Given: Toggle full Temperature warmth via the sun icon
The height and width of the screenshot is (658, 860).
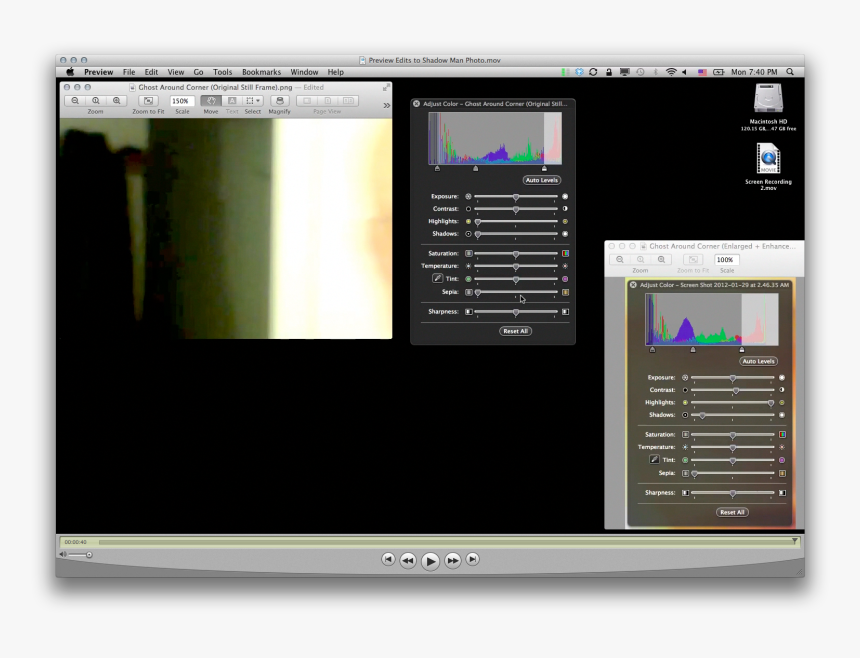Looking at the screenshot, I should point(565,266).
